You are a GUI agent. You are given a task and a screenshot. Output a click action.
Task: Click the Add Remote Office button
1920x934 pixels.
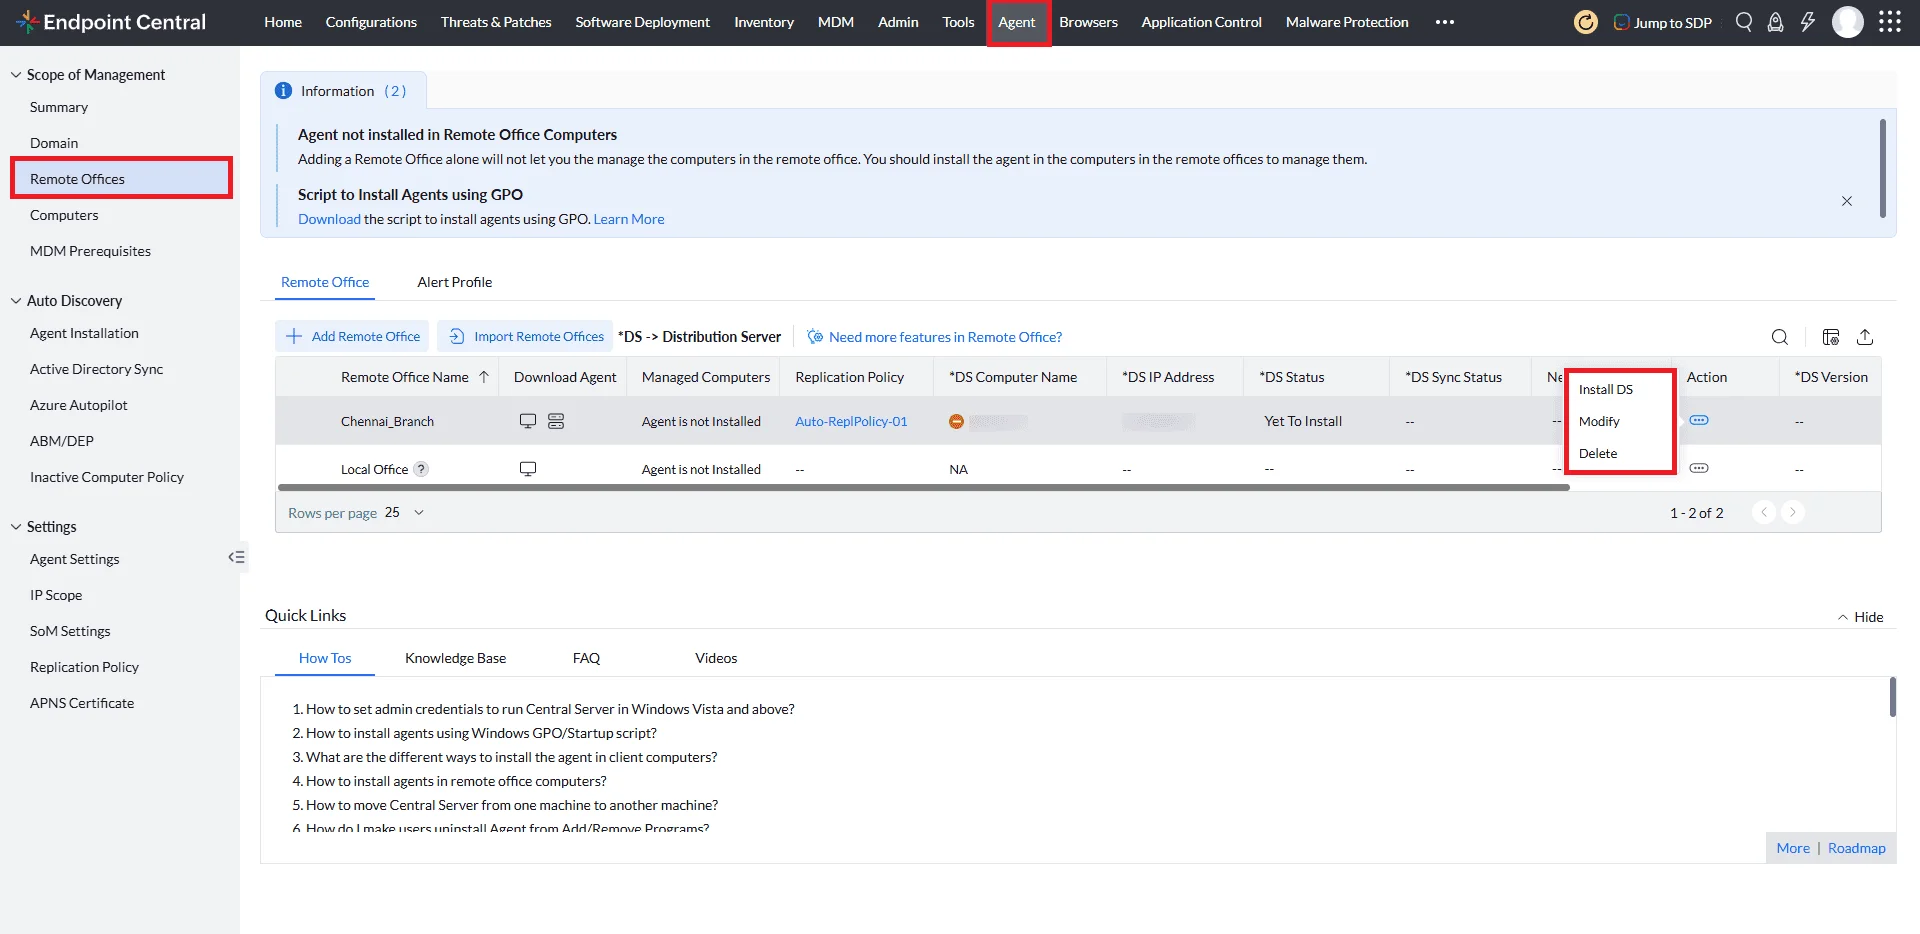(x=352, y=336)
